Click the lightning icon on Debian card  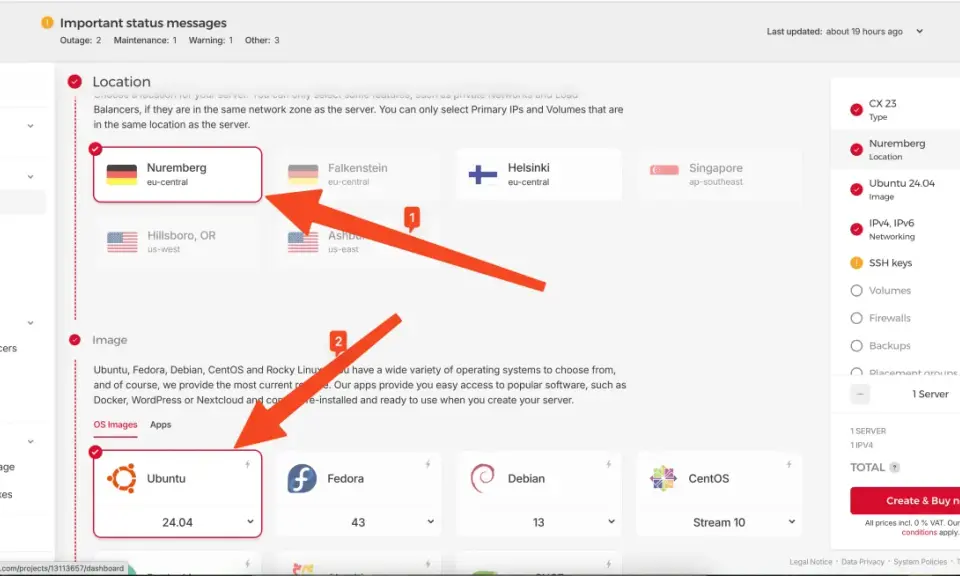pyautogui.click(x=609, y=465)
